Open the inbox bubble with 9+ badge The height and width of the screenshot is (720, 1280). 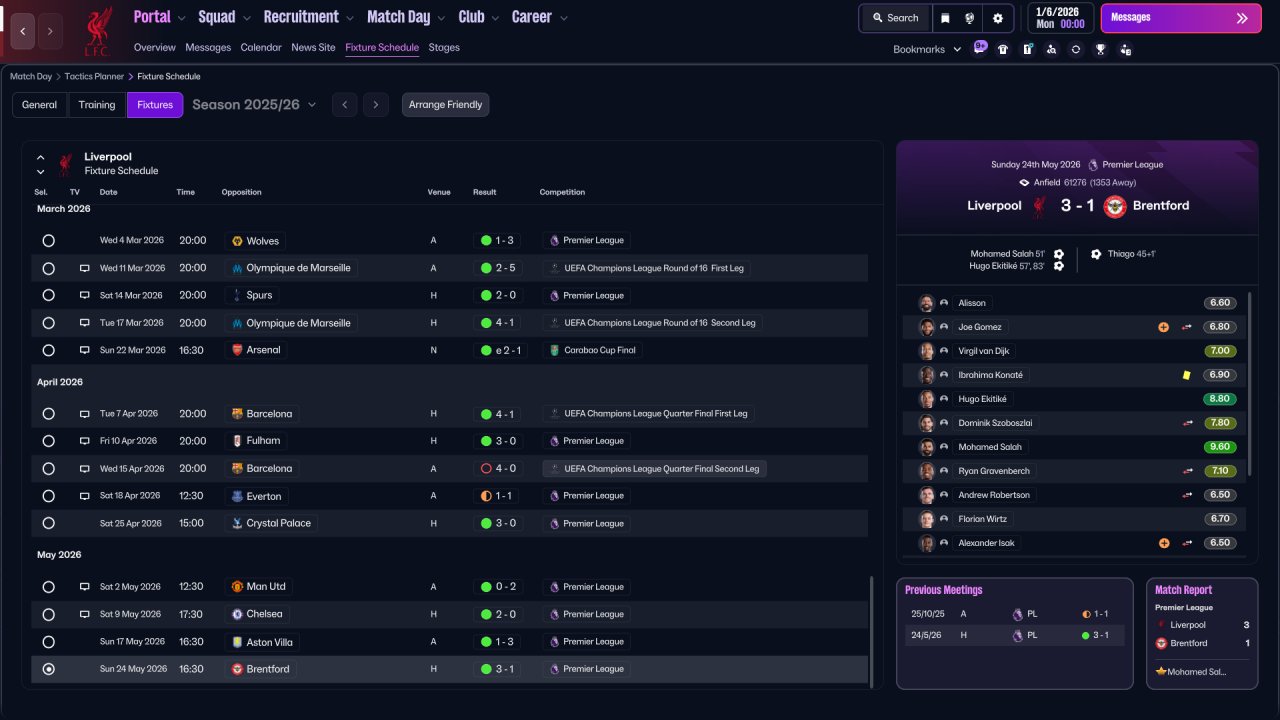[x=979, y=47]
